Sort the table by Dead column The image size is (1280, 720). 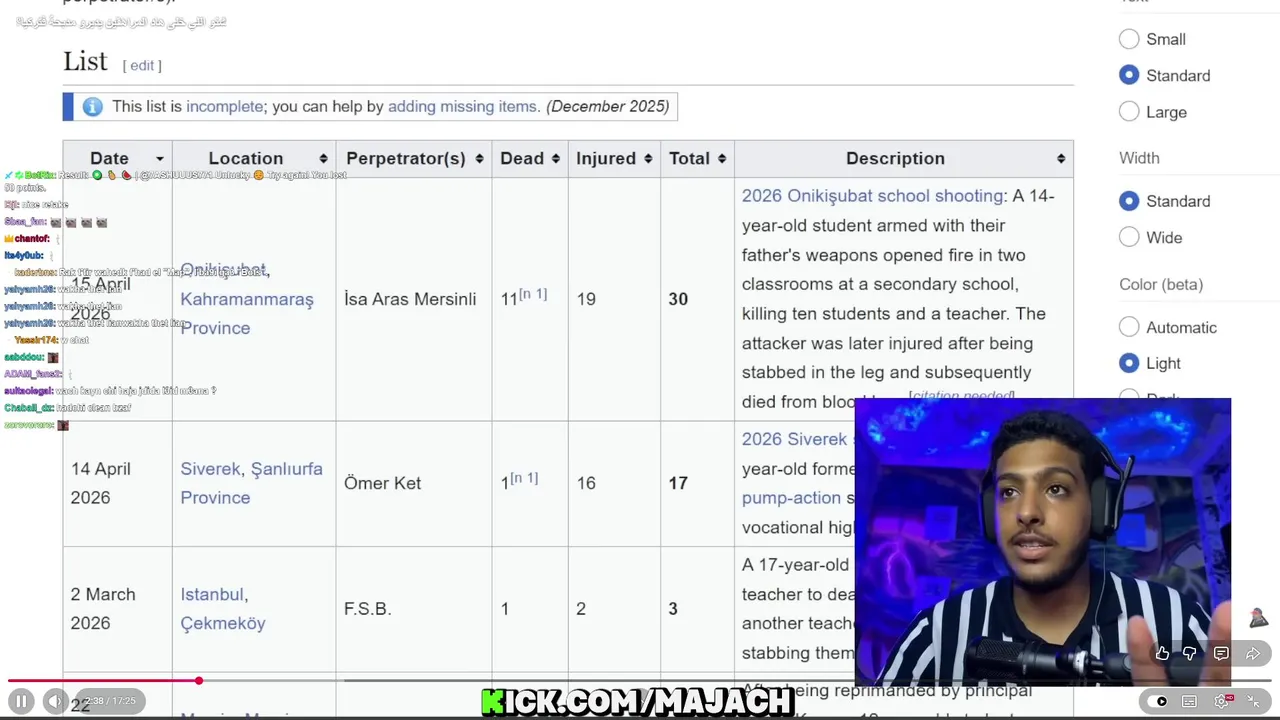(x=530, y=158)
